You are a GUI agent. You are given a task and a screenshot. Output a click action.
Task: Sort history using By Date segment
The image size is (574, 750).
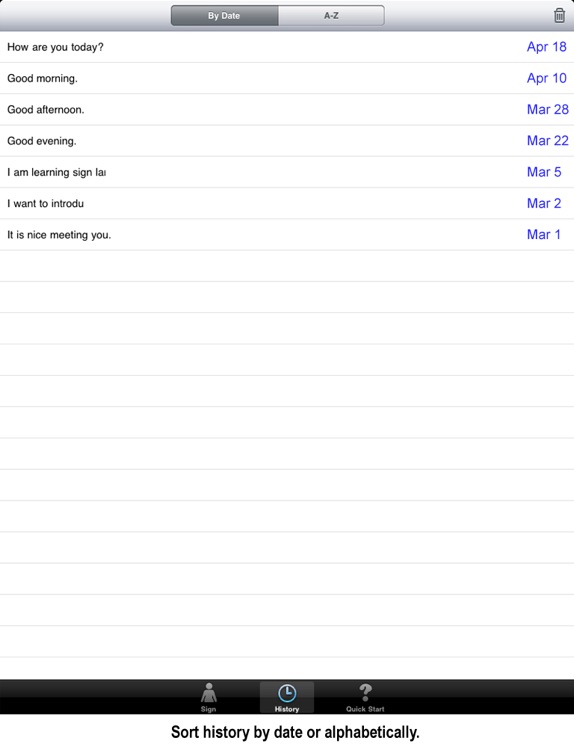click(x=224, y=16)
